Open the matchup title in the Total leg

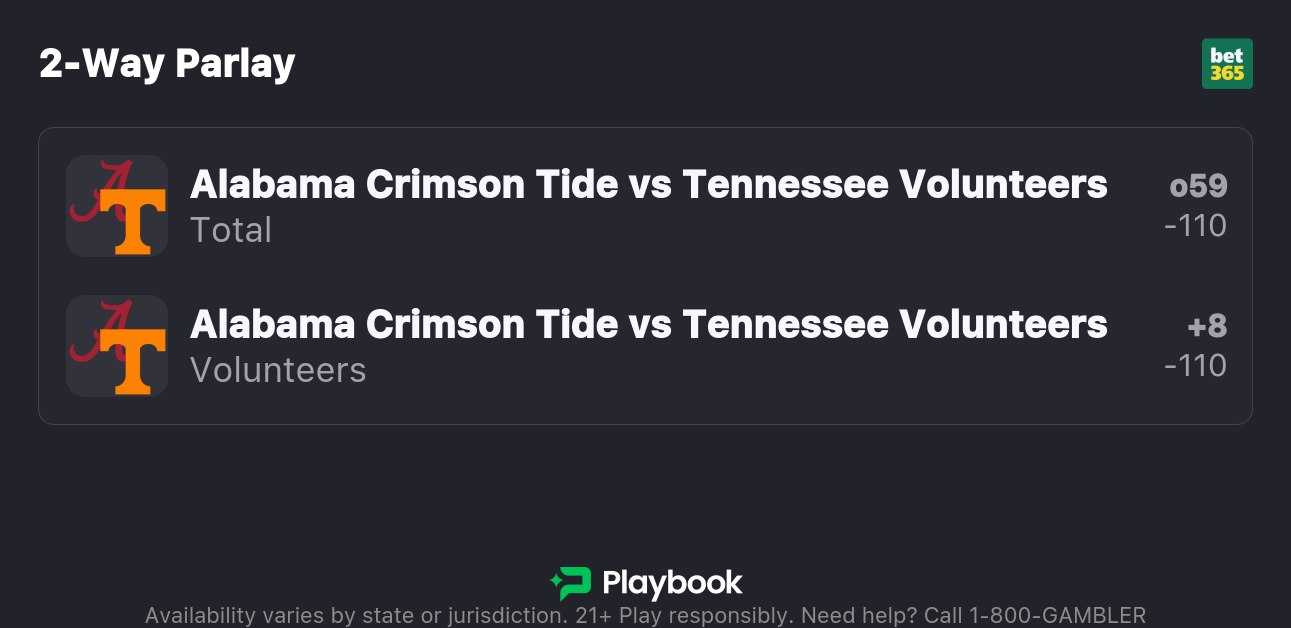[x=648, y=185]
